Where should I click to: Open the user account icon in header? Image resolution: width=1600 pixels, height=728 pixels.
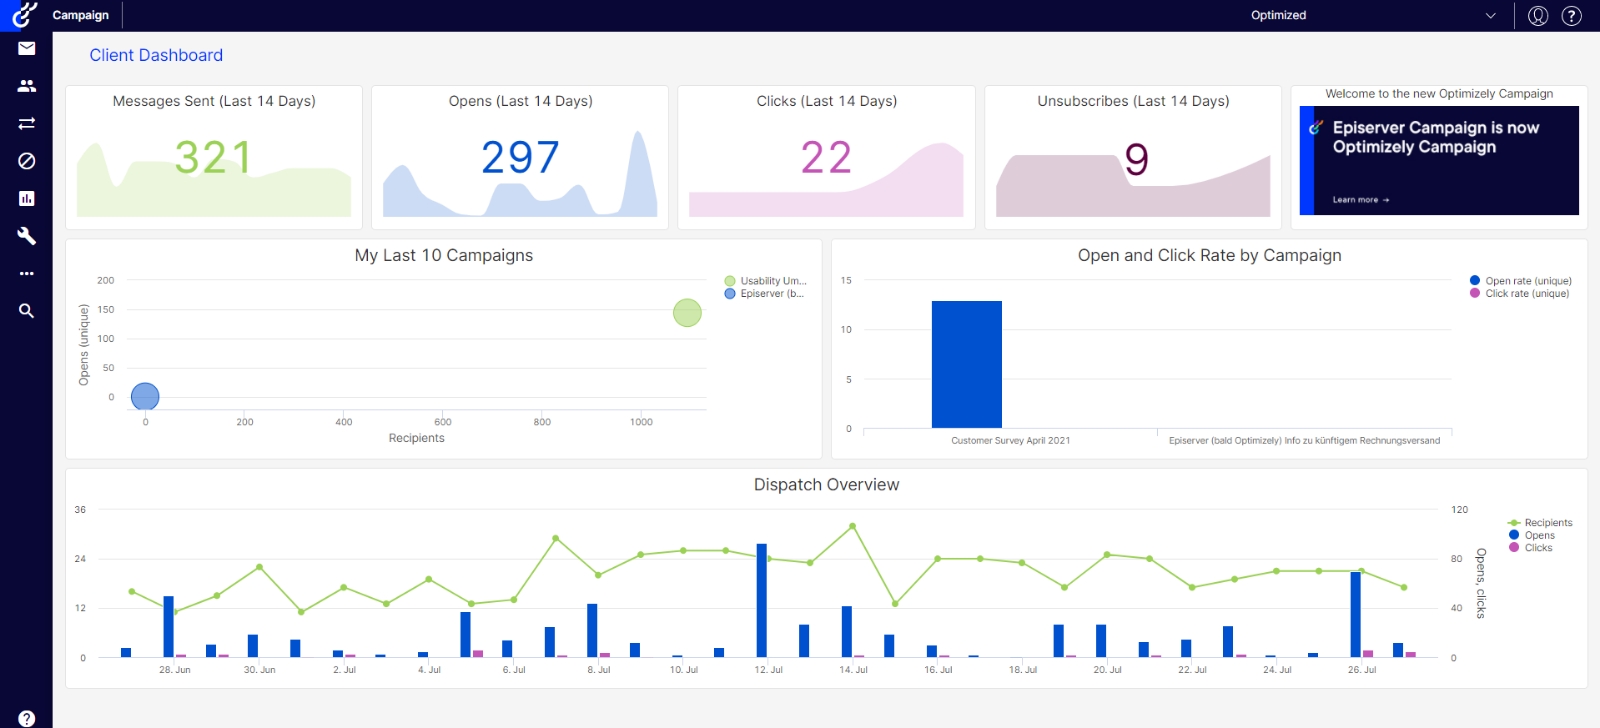[x=1538, y=15]
